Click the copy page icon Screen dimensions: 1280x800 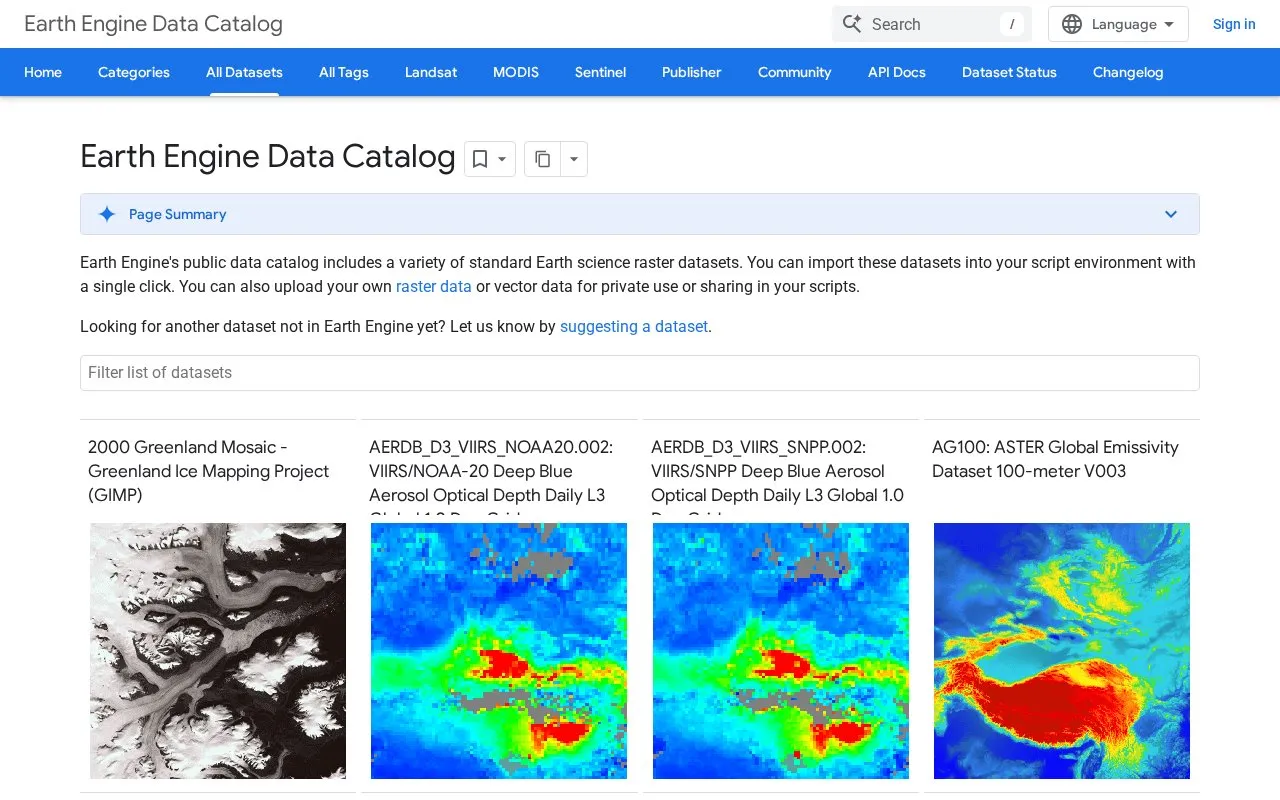542,159
